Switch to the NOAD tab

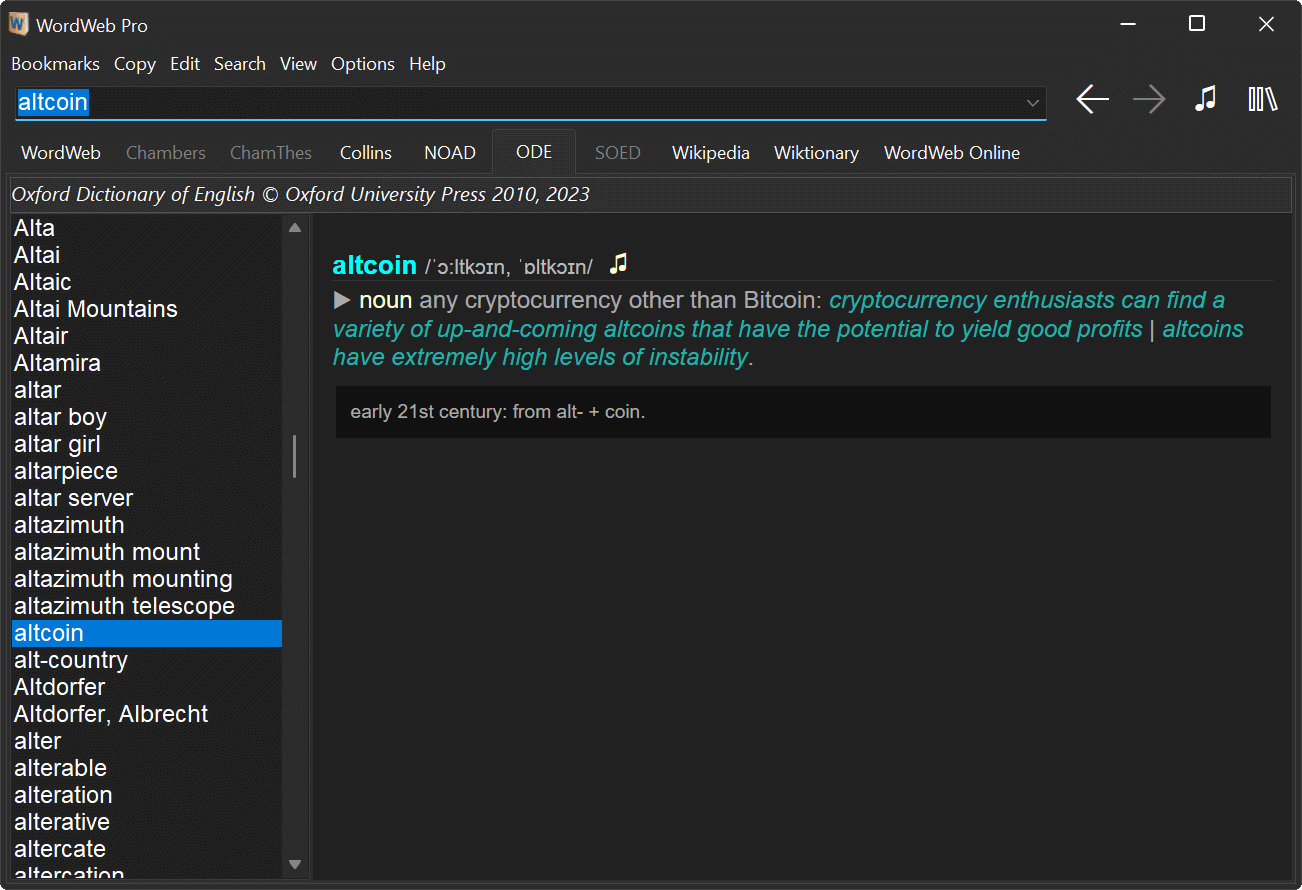(449, 152)
